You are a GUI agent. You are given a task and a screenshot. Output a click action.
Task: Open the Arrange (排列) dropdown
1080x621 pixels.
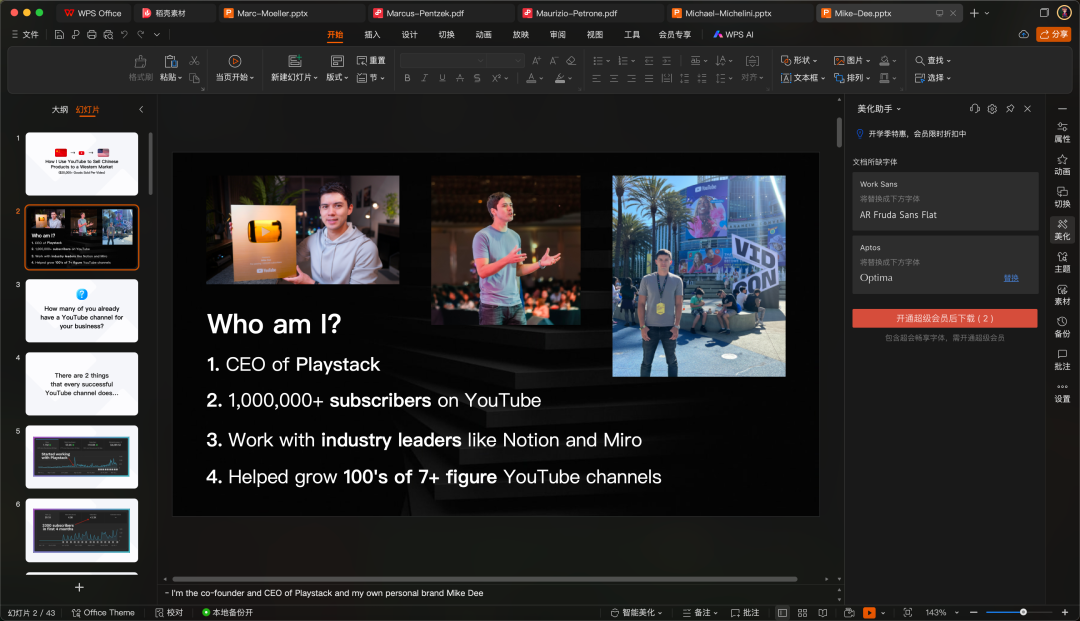pyautogui.click(x=852, y=78)
